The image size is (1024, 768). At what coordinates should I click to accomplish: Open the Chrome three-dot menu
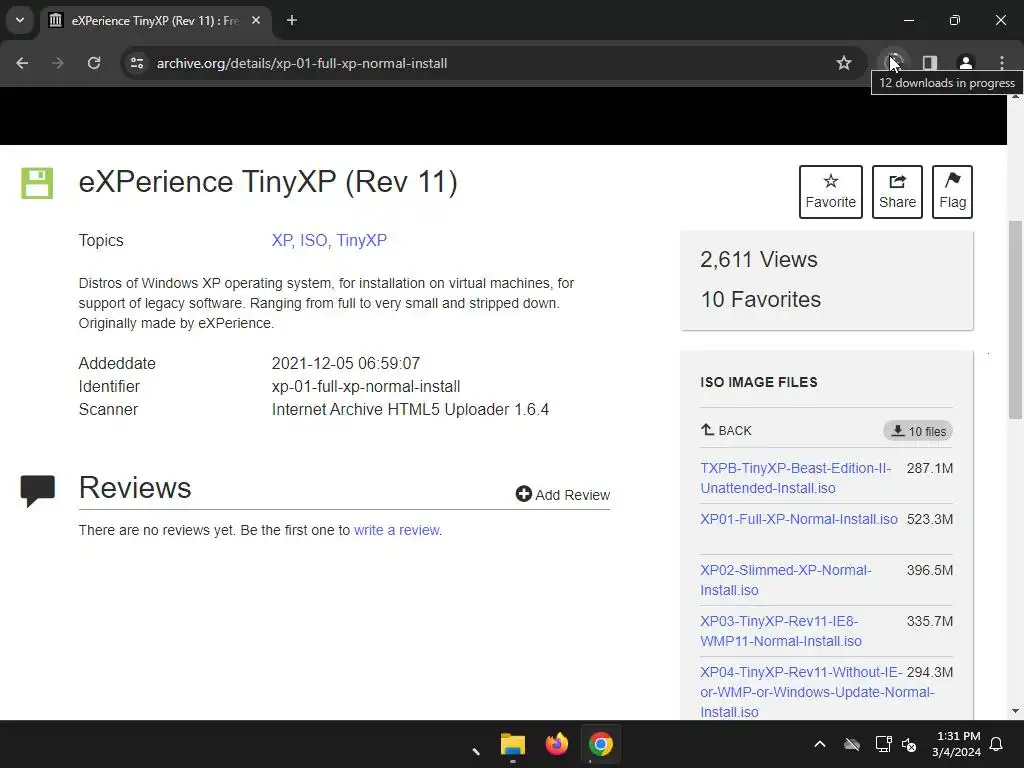coord(1001,63)
